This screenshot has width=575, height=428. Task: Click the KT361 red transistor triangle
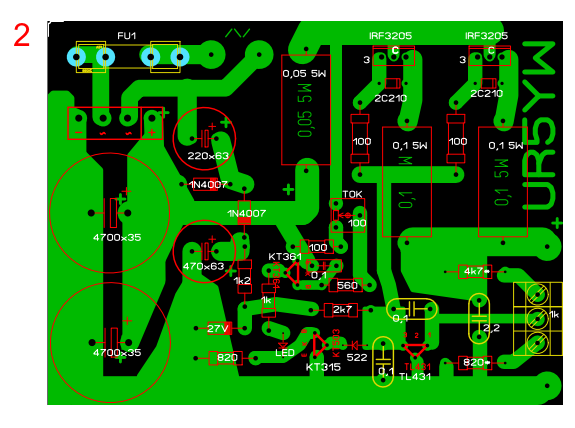point(293,272)
